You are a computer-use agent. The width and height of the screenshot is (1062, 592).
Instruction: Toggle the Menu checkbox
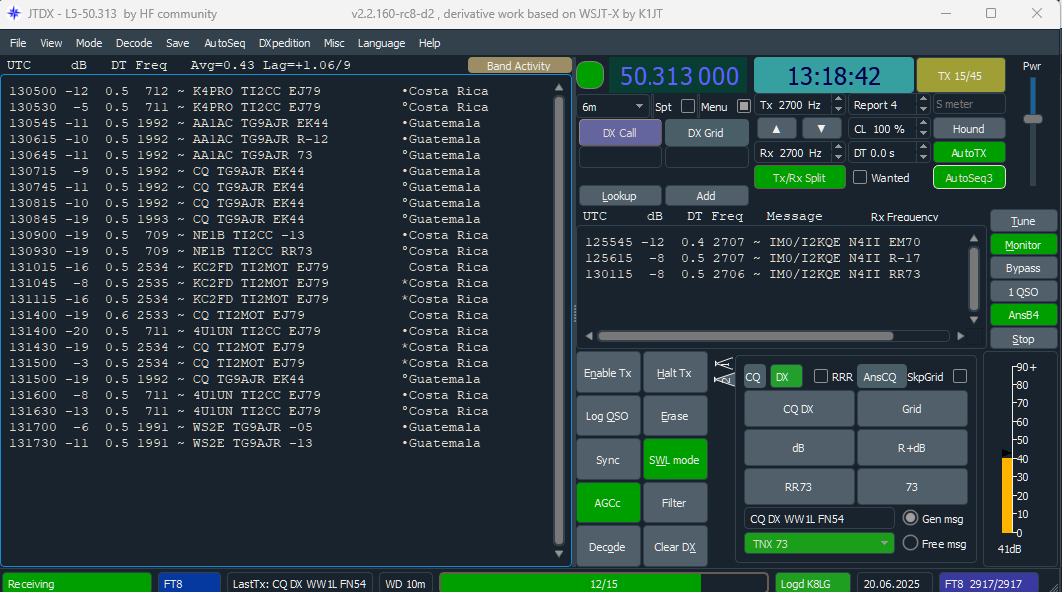744,106
